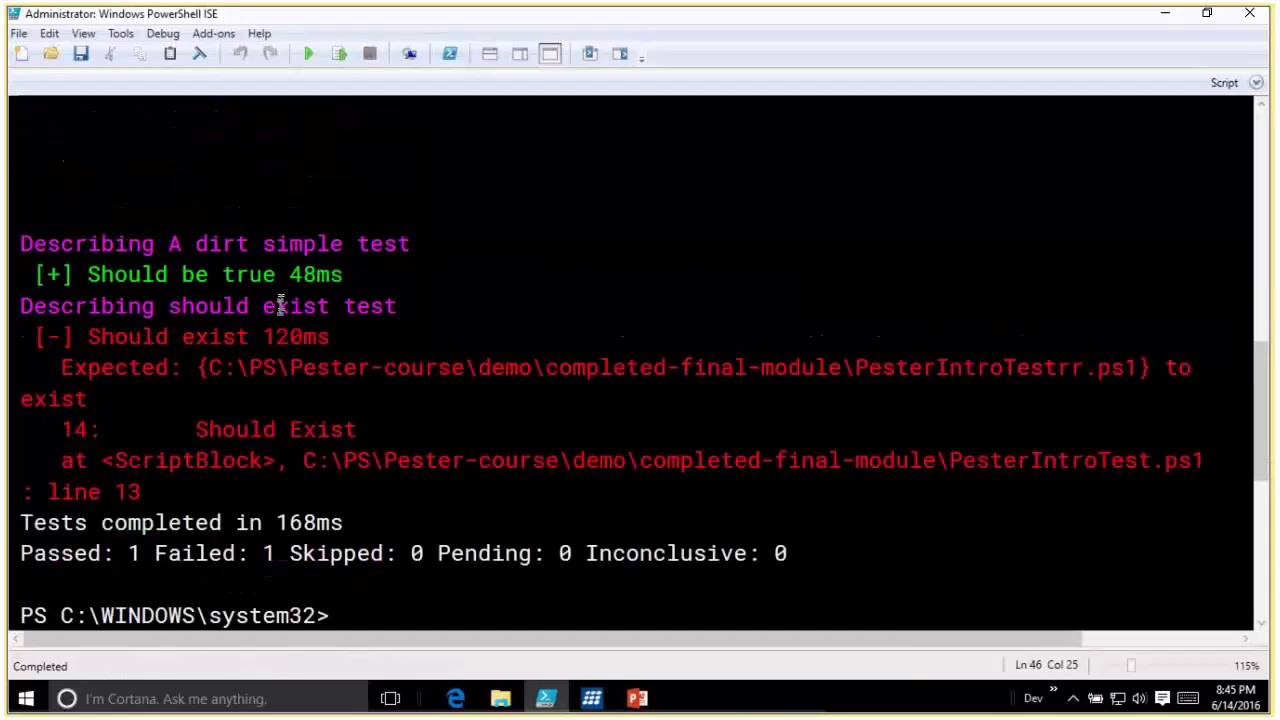
Task: Click the Completed status text
Action: point(40,666)
